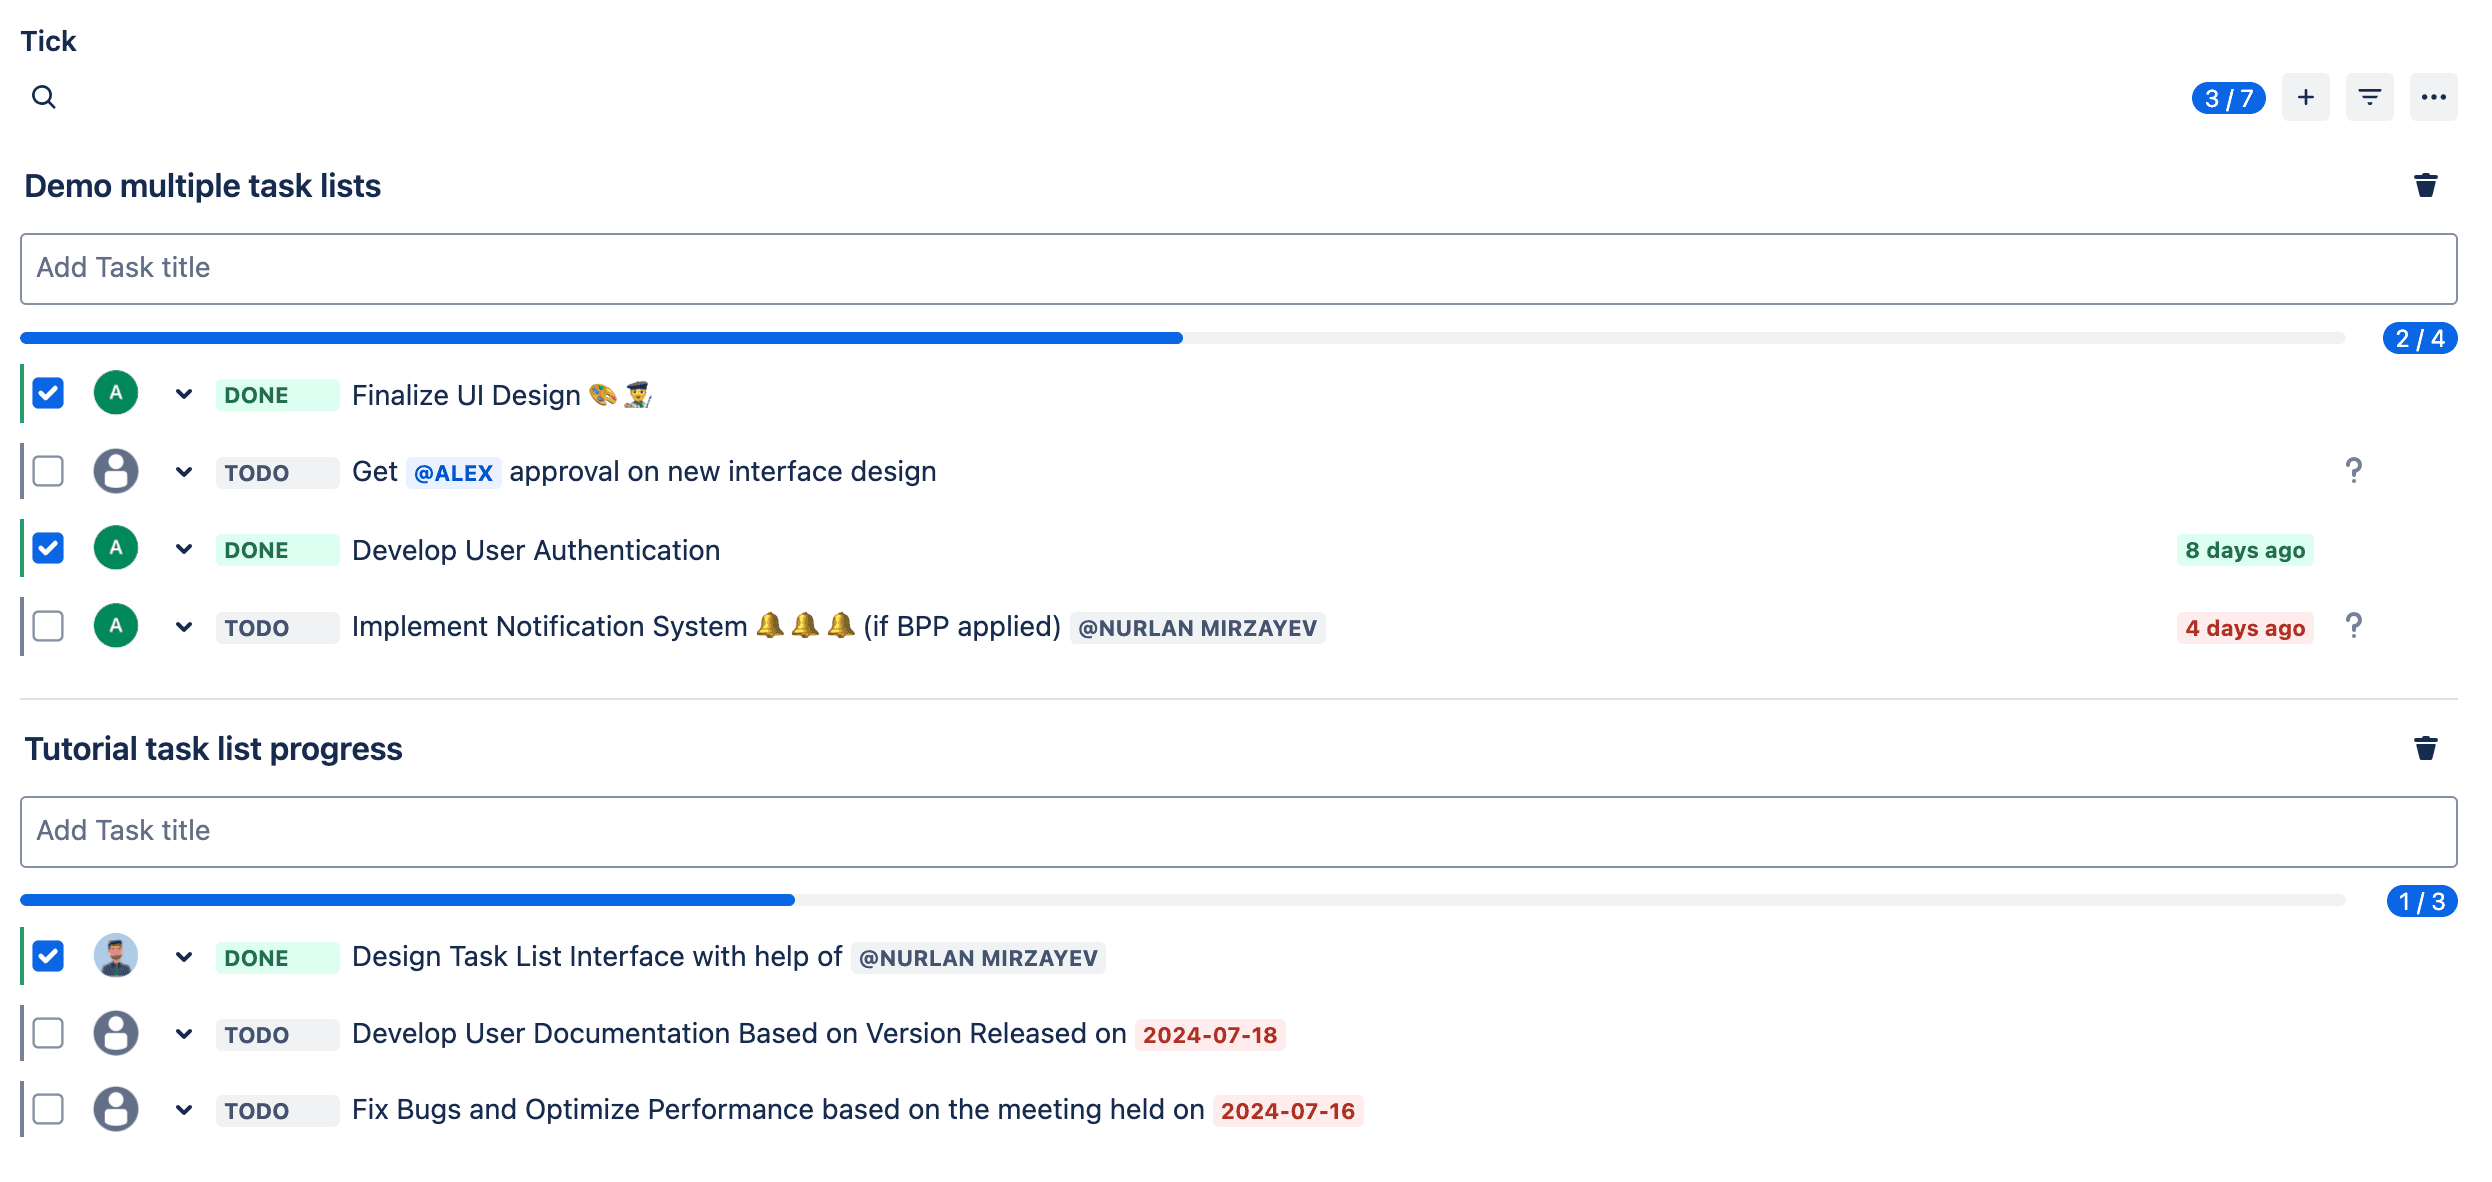
Task: Click unassigned avatar on Fix Bugs task
Action: click(116, 1109)
